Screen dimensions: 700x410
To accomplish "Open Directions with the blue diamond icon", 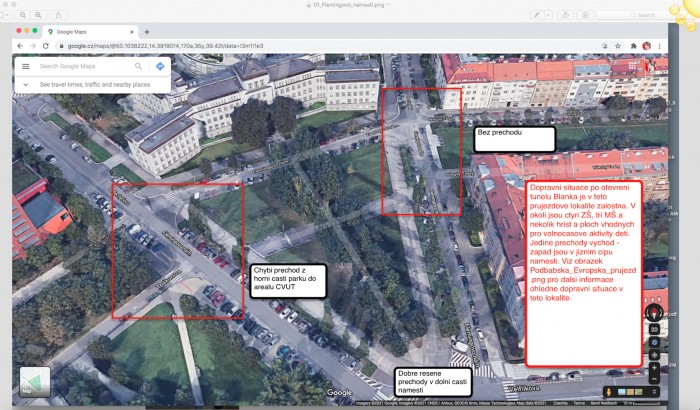I will point(160,66).
